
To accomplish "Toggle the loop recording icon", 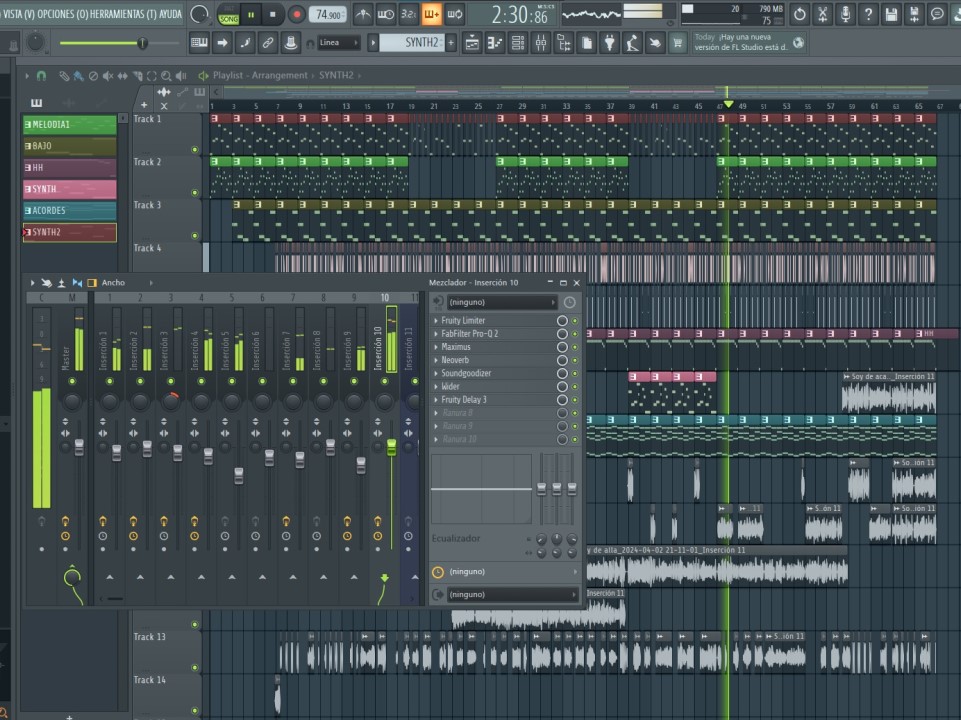I will (455, 14).
